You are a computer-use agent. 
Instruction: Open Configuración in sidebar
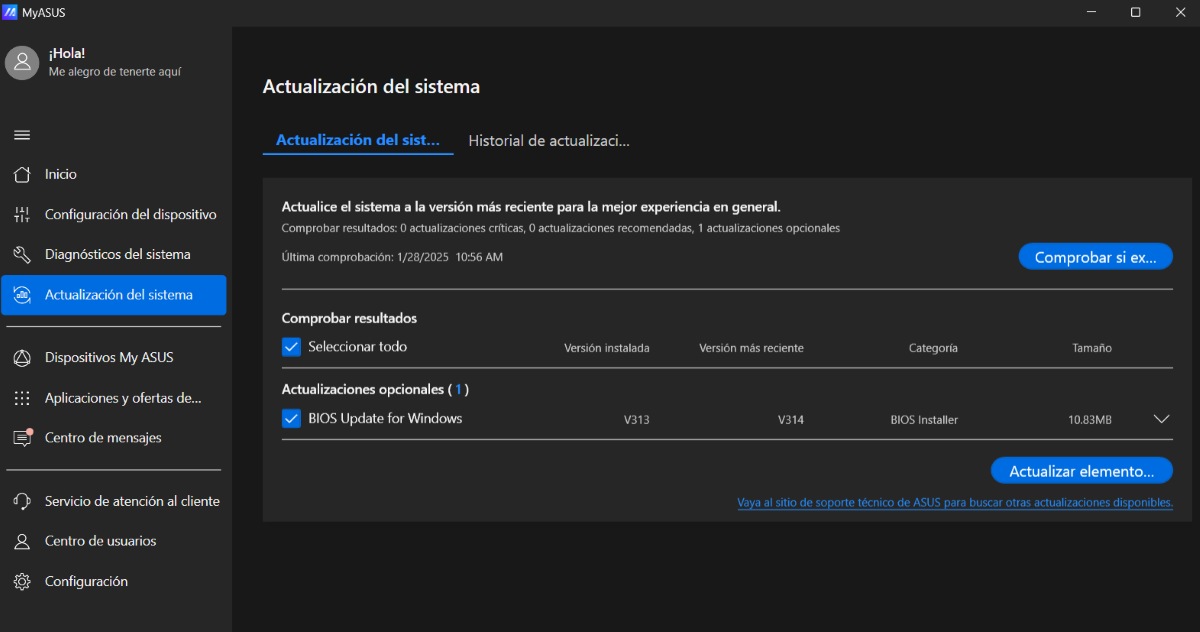(114, 581)
